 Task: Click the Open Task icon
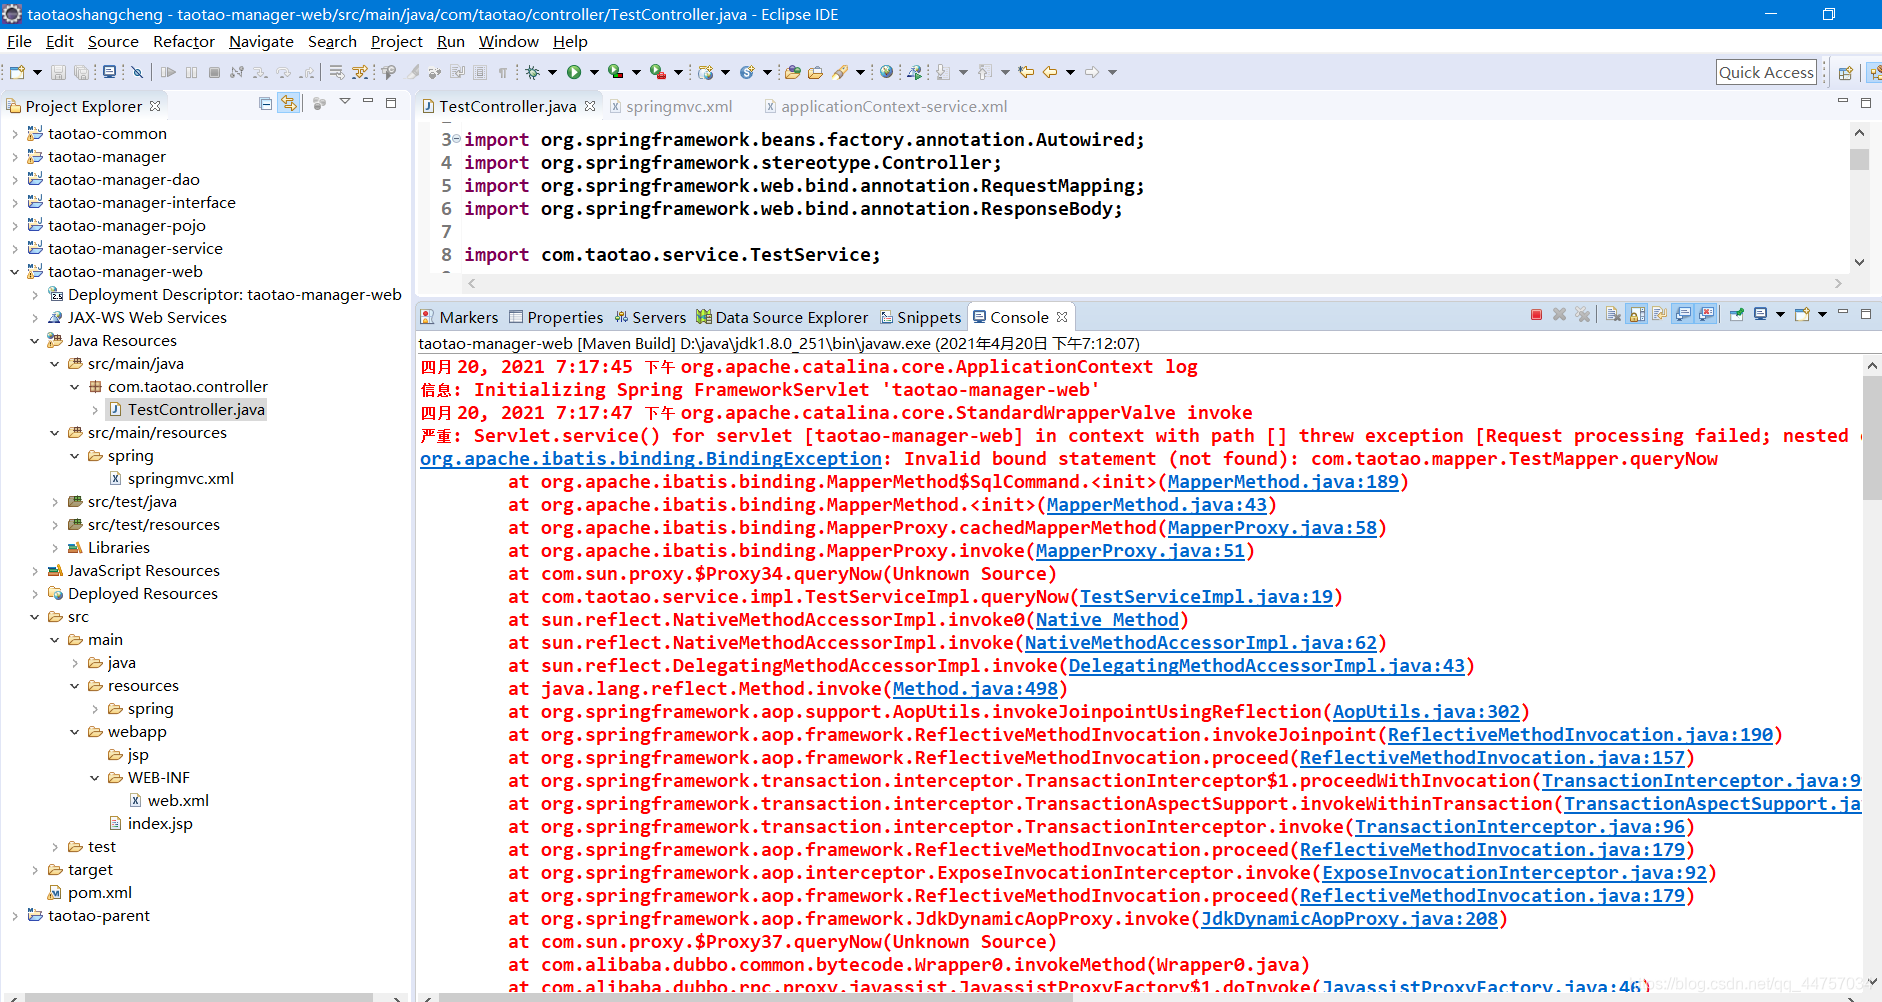coord(815,72)
